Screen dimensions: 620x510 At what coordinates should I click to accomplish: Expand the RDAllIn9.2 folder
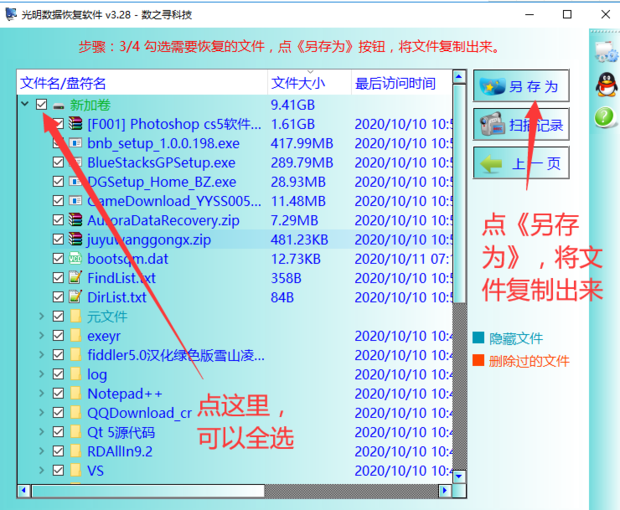(42, 451)
